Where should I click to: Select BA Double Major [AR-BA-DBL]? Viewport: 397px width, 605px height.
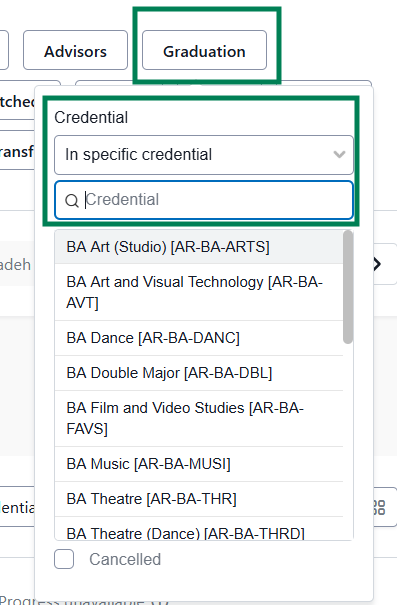[199, 373]
